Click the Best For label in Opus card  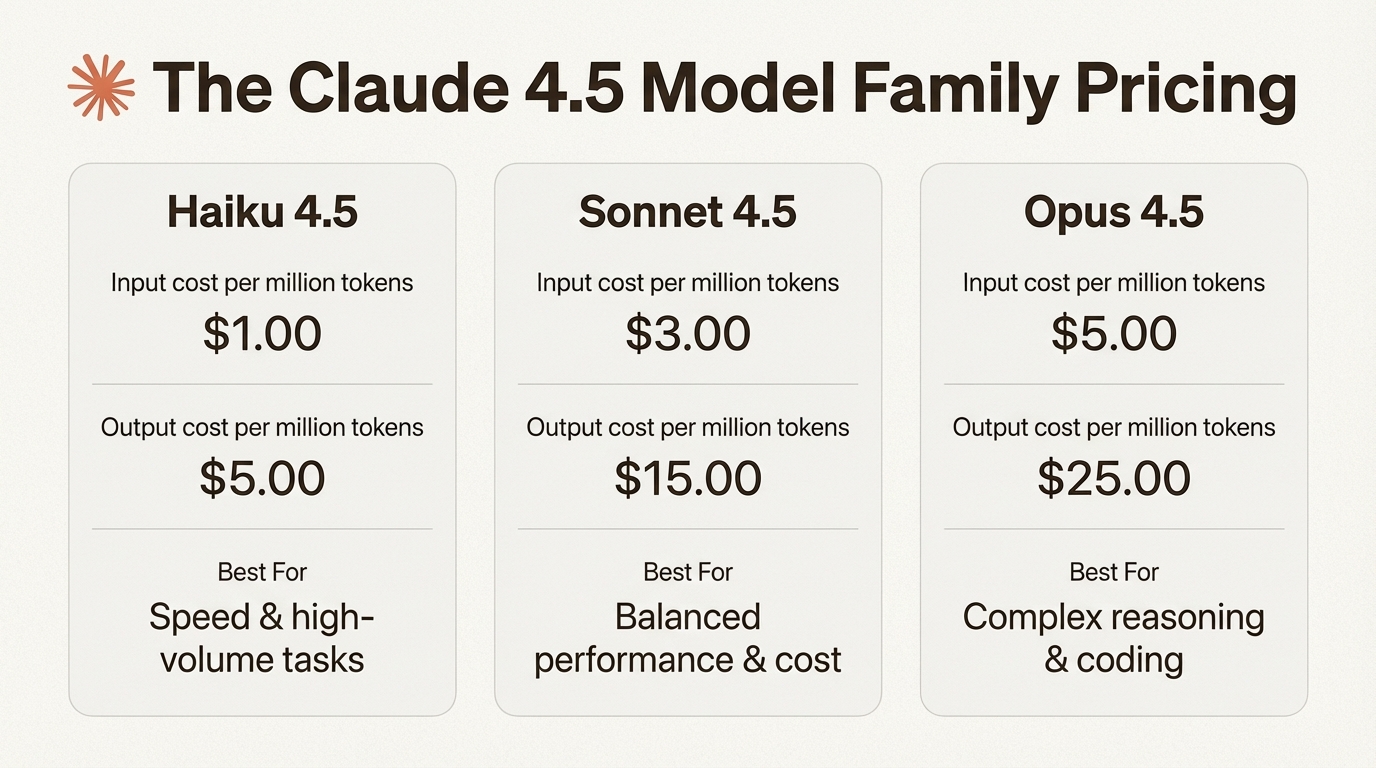[x=1114, y=572]
